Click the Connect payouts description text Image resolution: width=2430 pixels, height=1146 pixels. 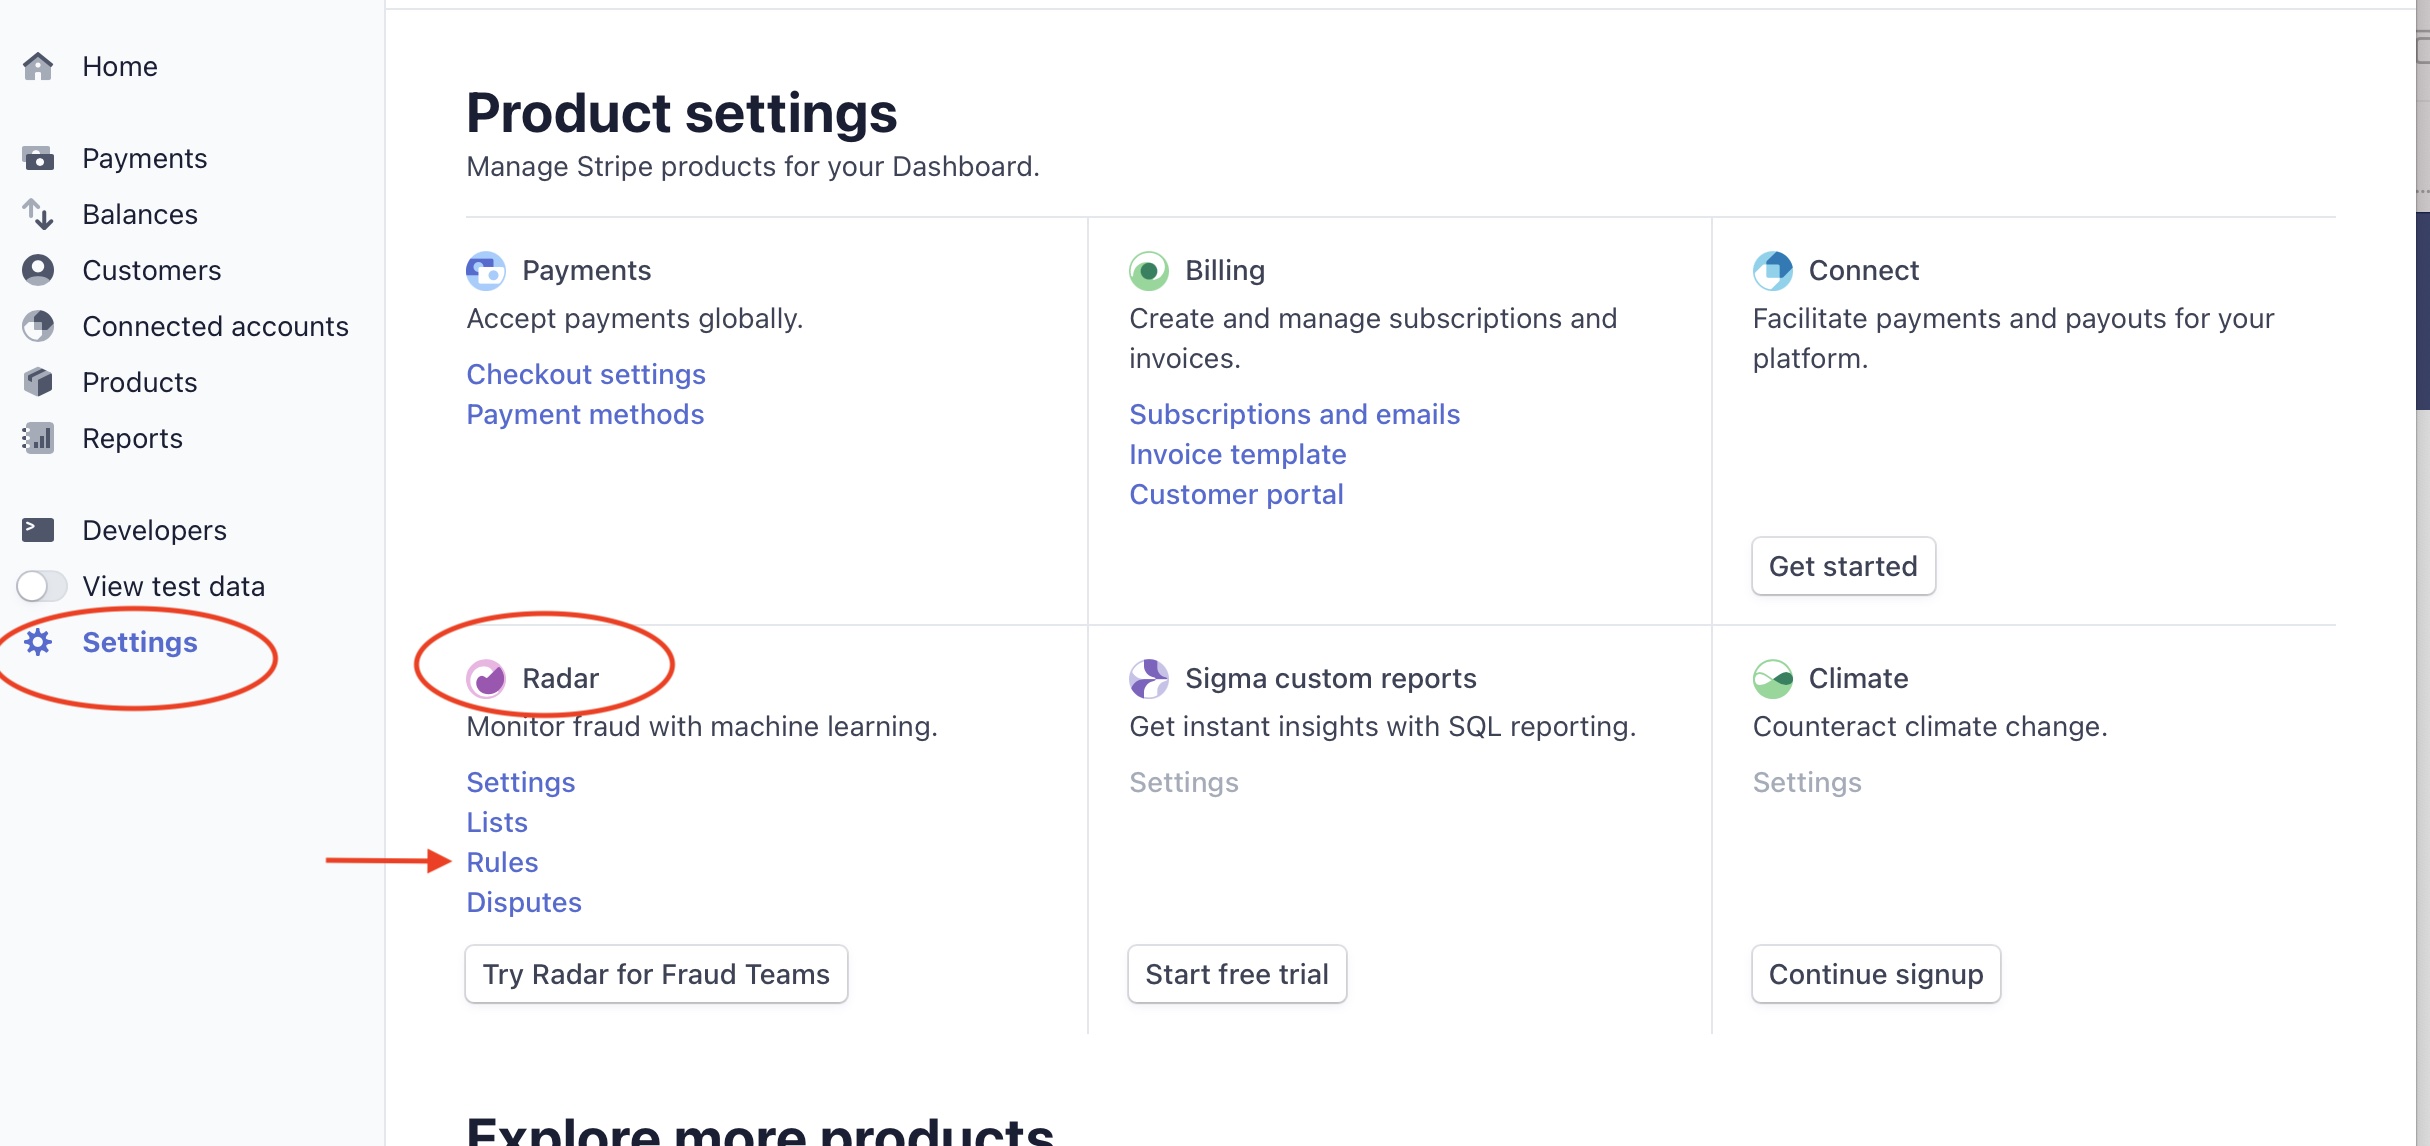pyautogui.click(x=2013, y=338)
